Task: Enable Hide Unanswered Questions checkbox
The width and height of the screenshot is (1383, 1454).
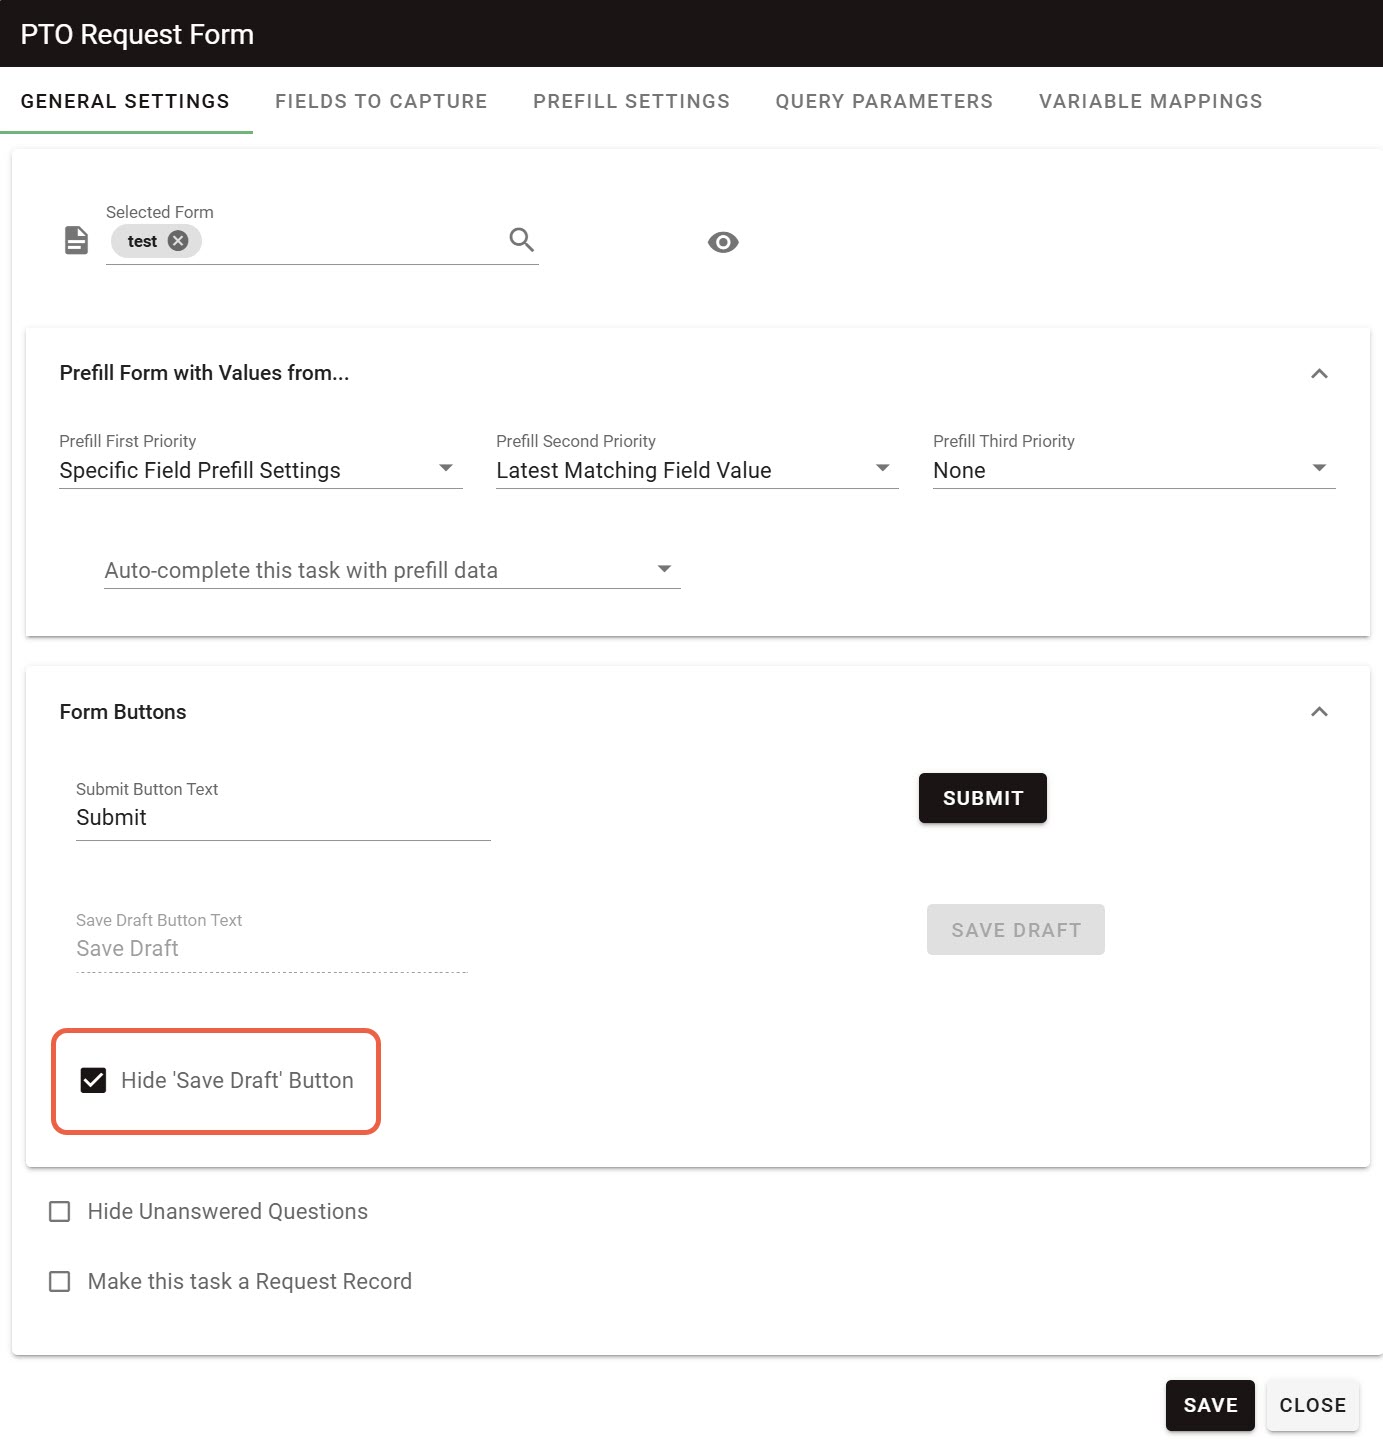Action: point(60,1211)
